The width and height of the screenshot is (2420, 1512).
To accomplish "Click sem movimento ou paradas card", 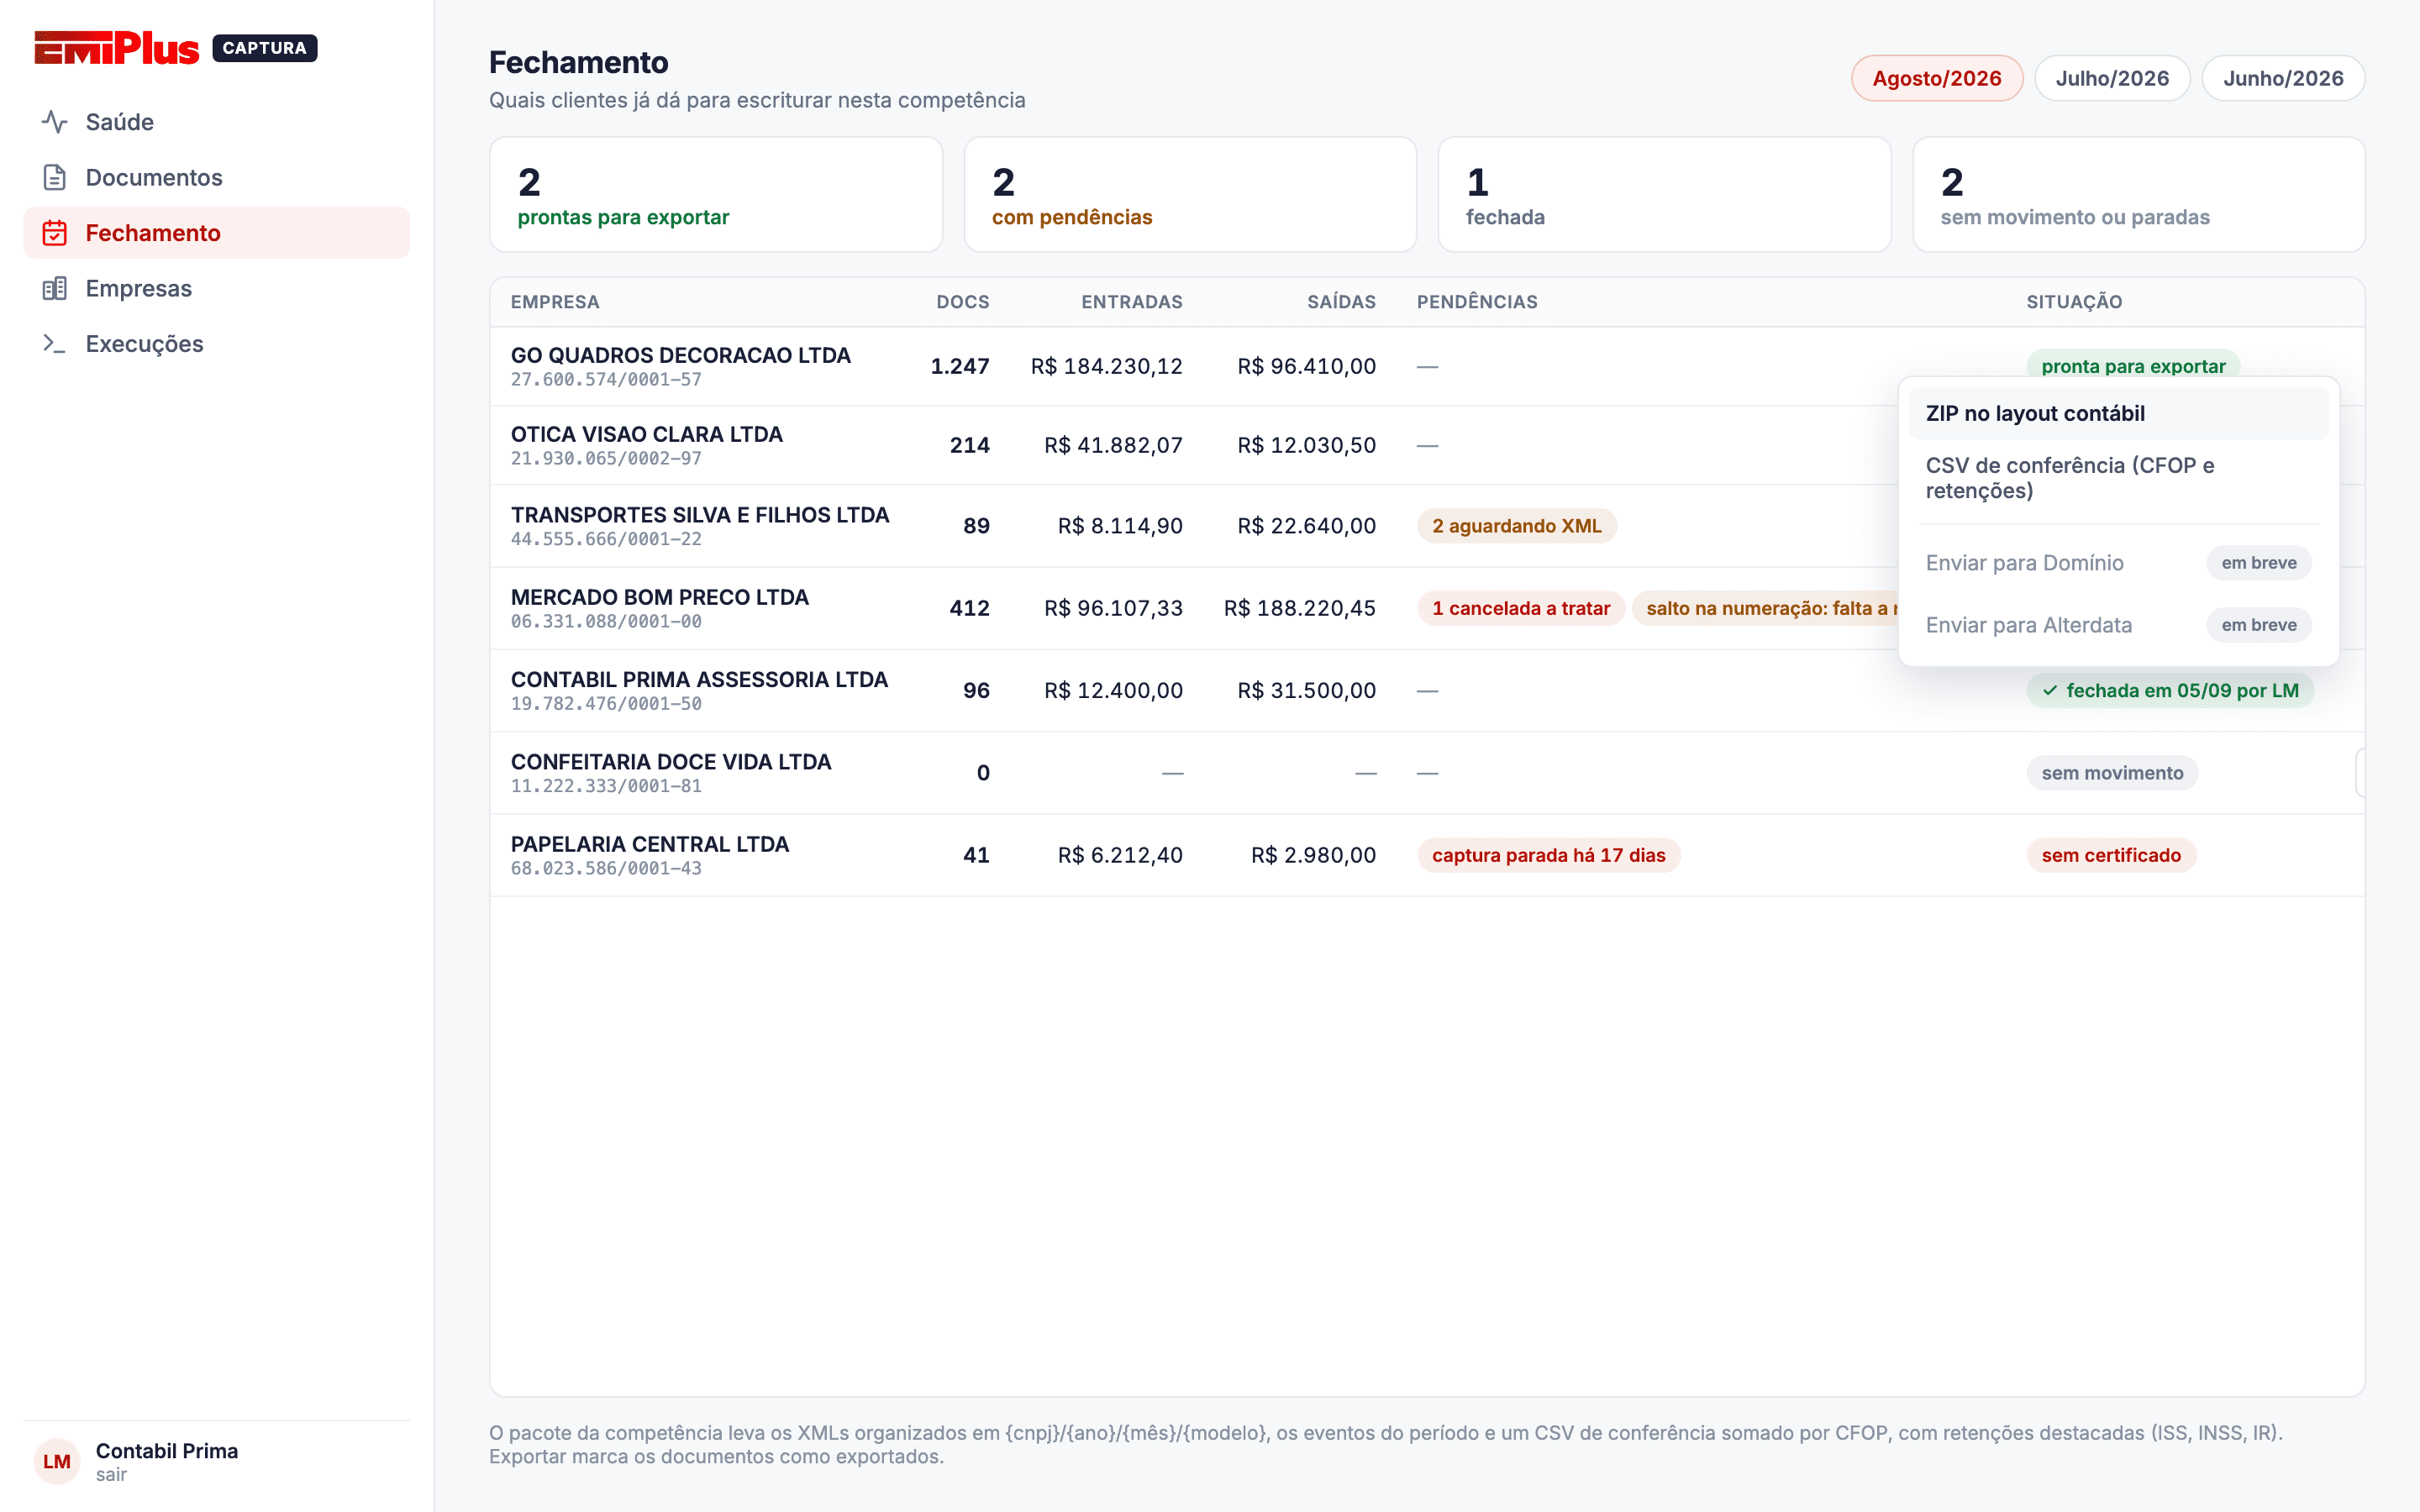I will click(x=2138, y=194).
